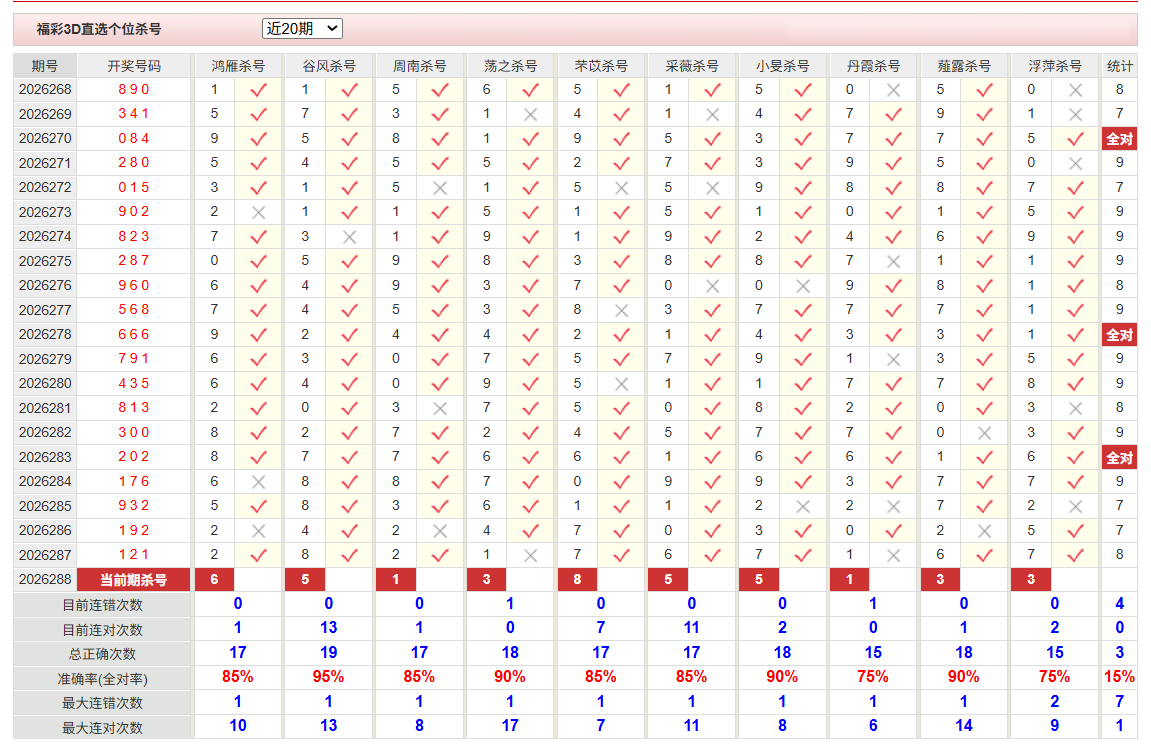This screenshot has height=755, width=1151.
Task: Click the X mark under 荡之杀号 in row 2026269
Action: point(531,114)
